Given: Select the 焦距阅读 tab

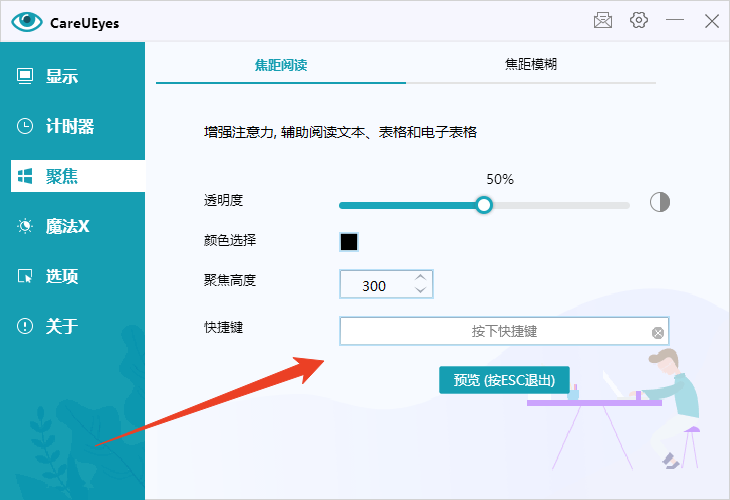Looking at the screenshot, I should pyautogui.click(x=281, y=65).
